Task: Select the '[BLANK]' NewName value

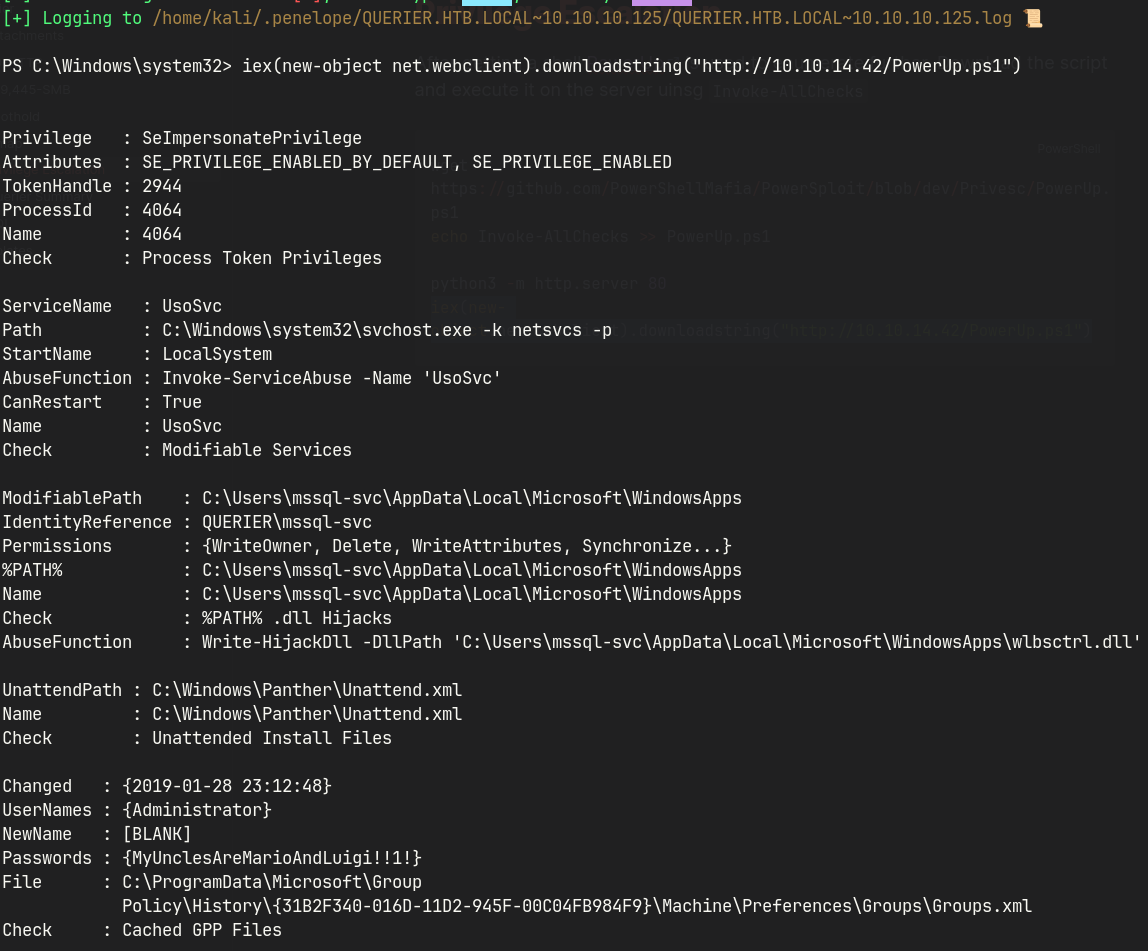Action: [157, 835]
